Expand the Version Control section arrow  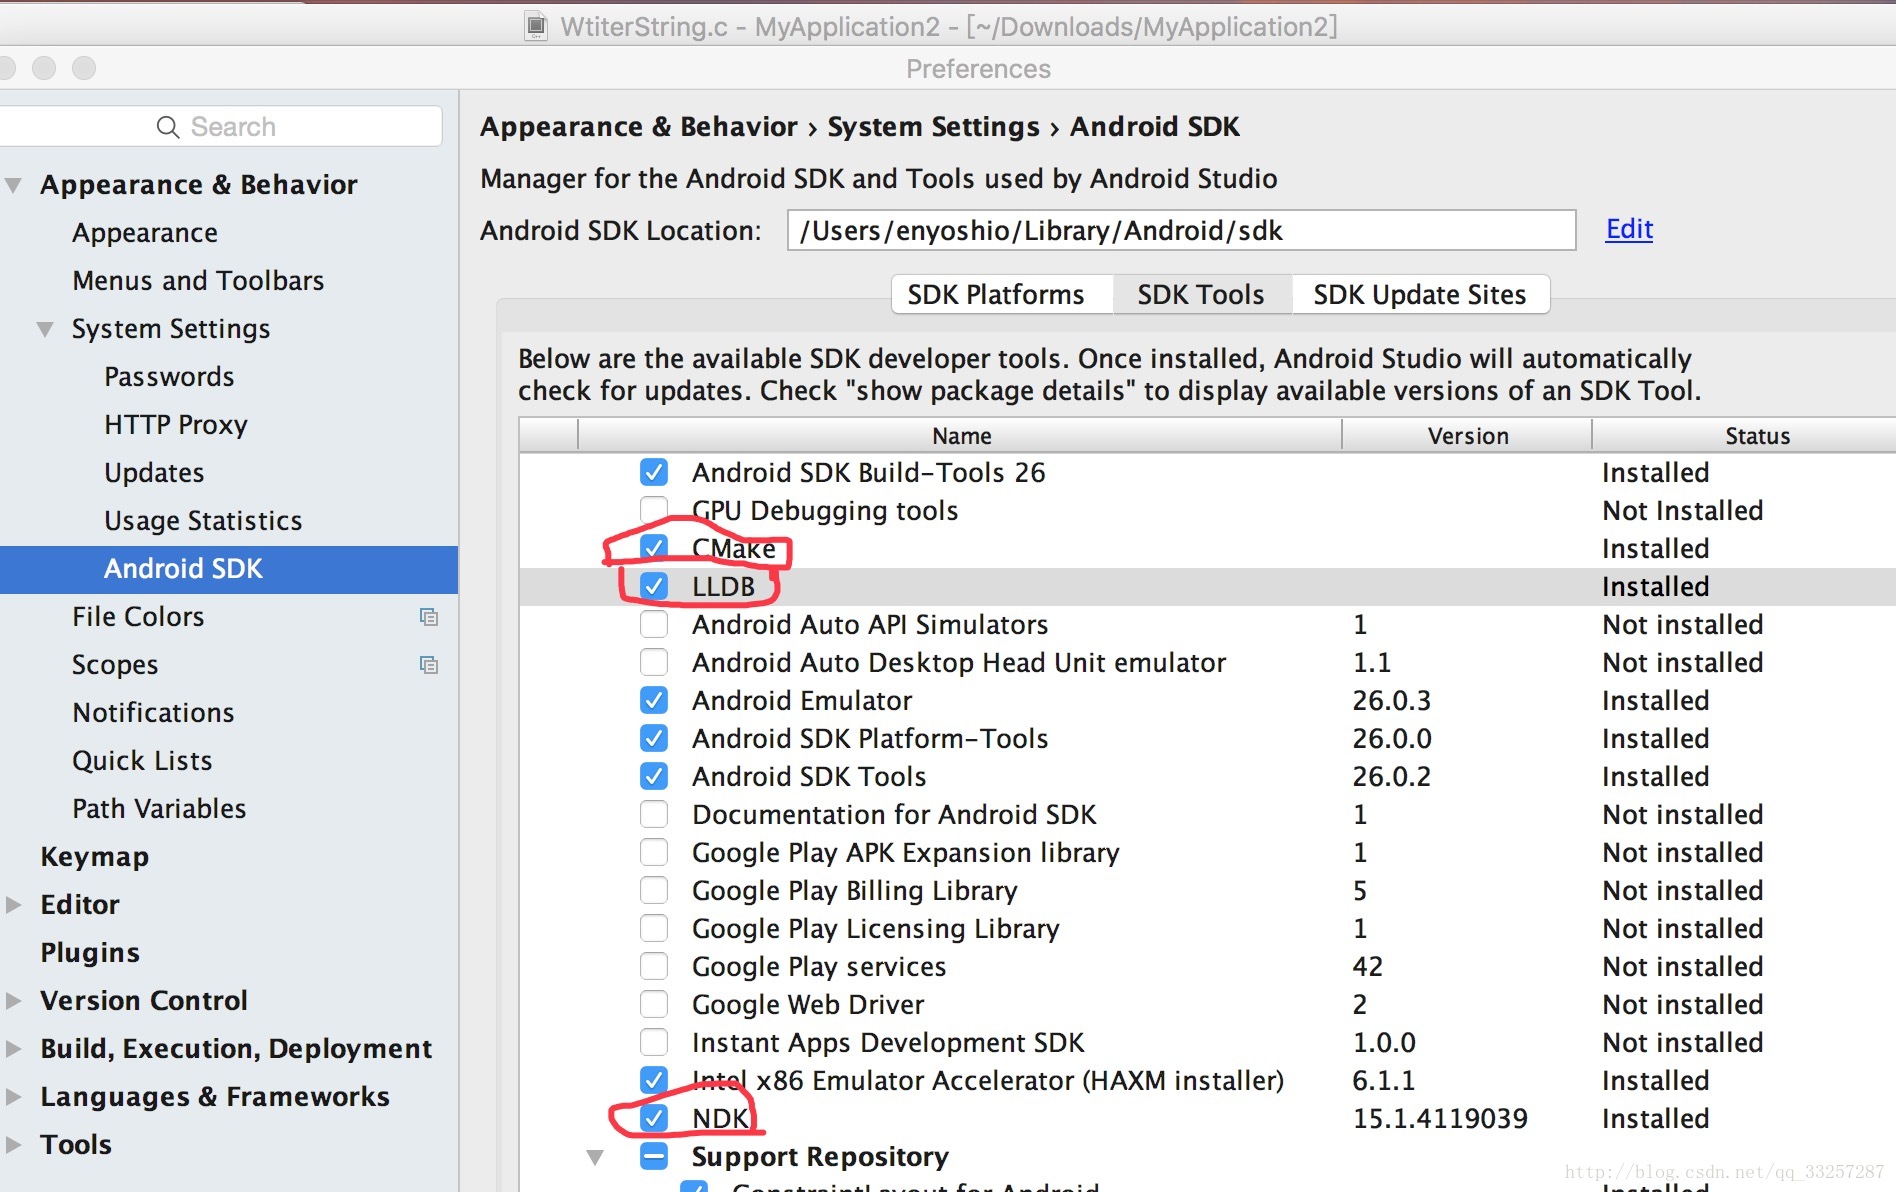pyautogui.click(x=13, y=1001)
